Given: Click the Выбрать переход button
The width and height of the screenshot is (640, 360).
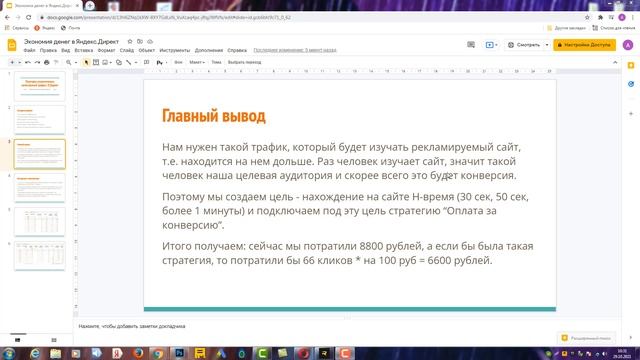Looking at the screenshot, I should (x=244, y=62).
